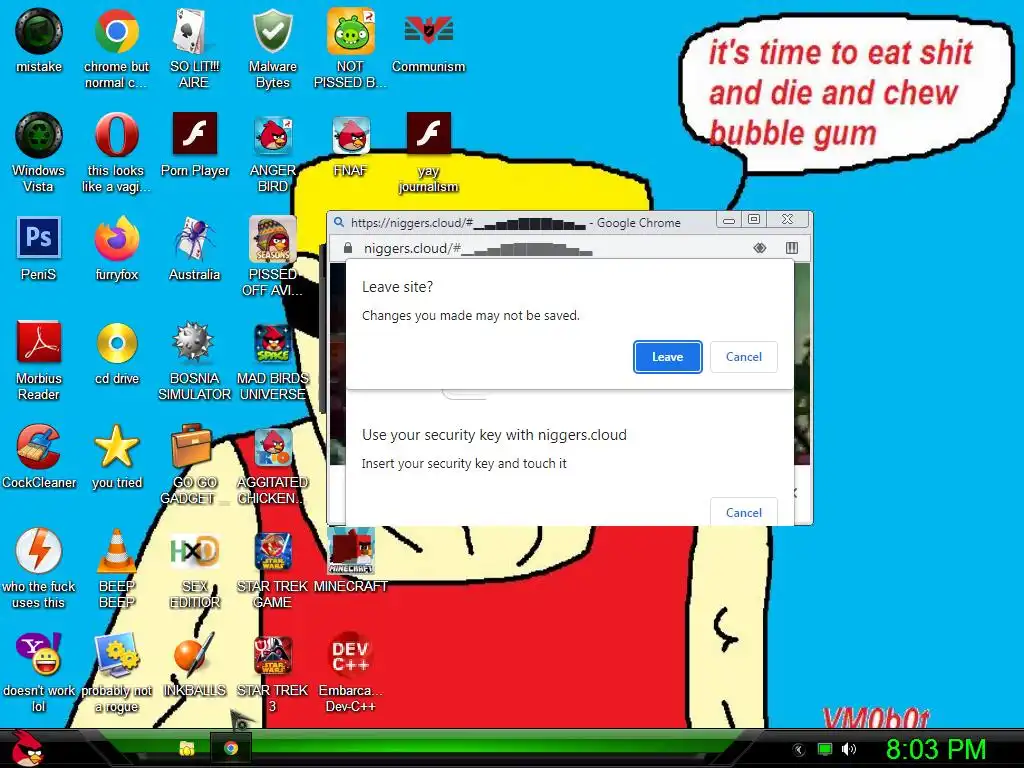Open the 'STAR TREK 3' icon
This screenshot has height=768, width=1024.
pos(272,654)
